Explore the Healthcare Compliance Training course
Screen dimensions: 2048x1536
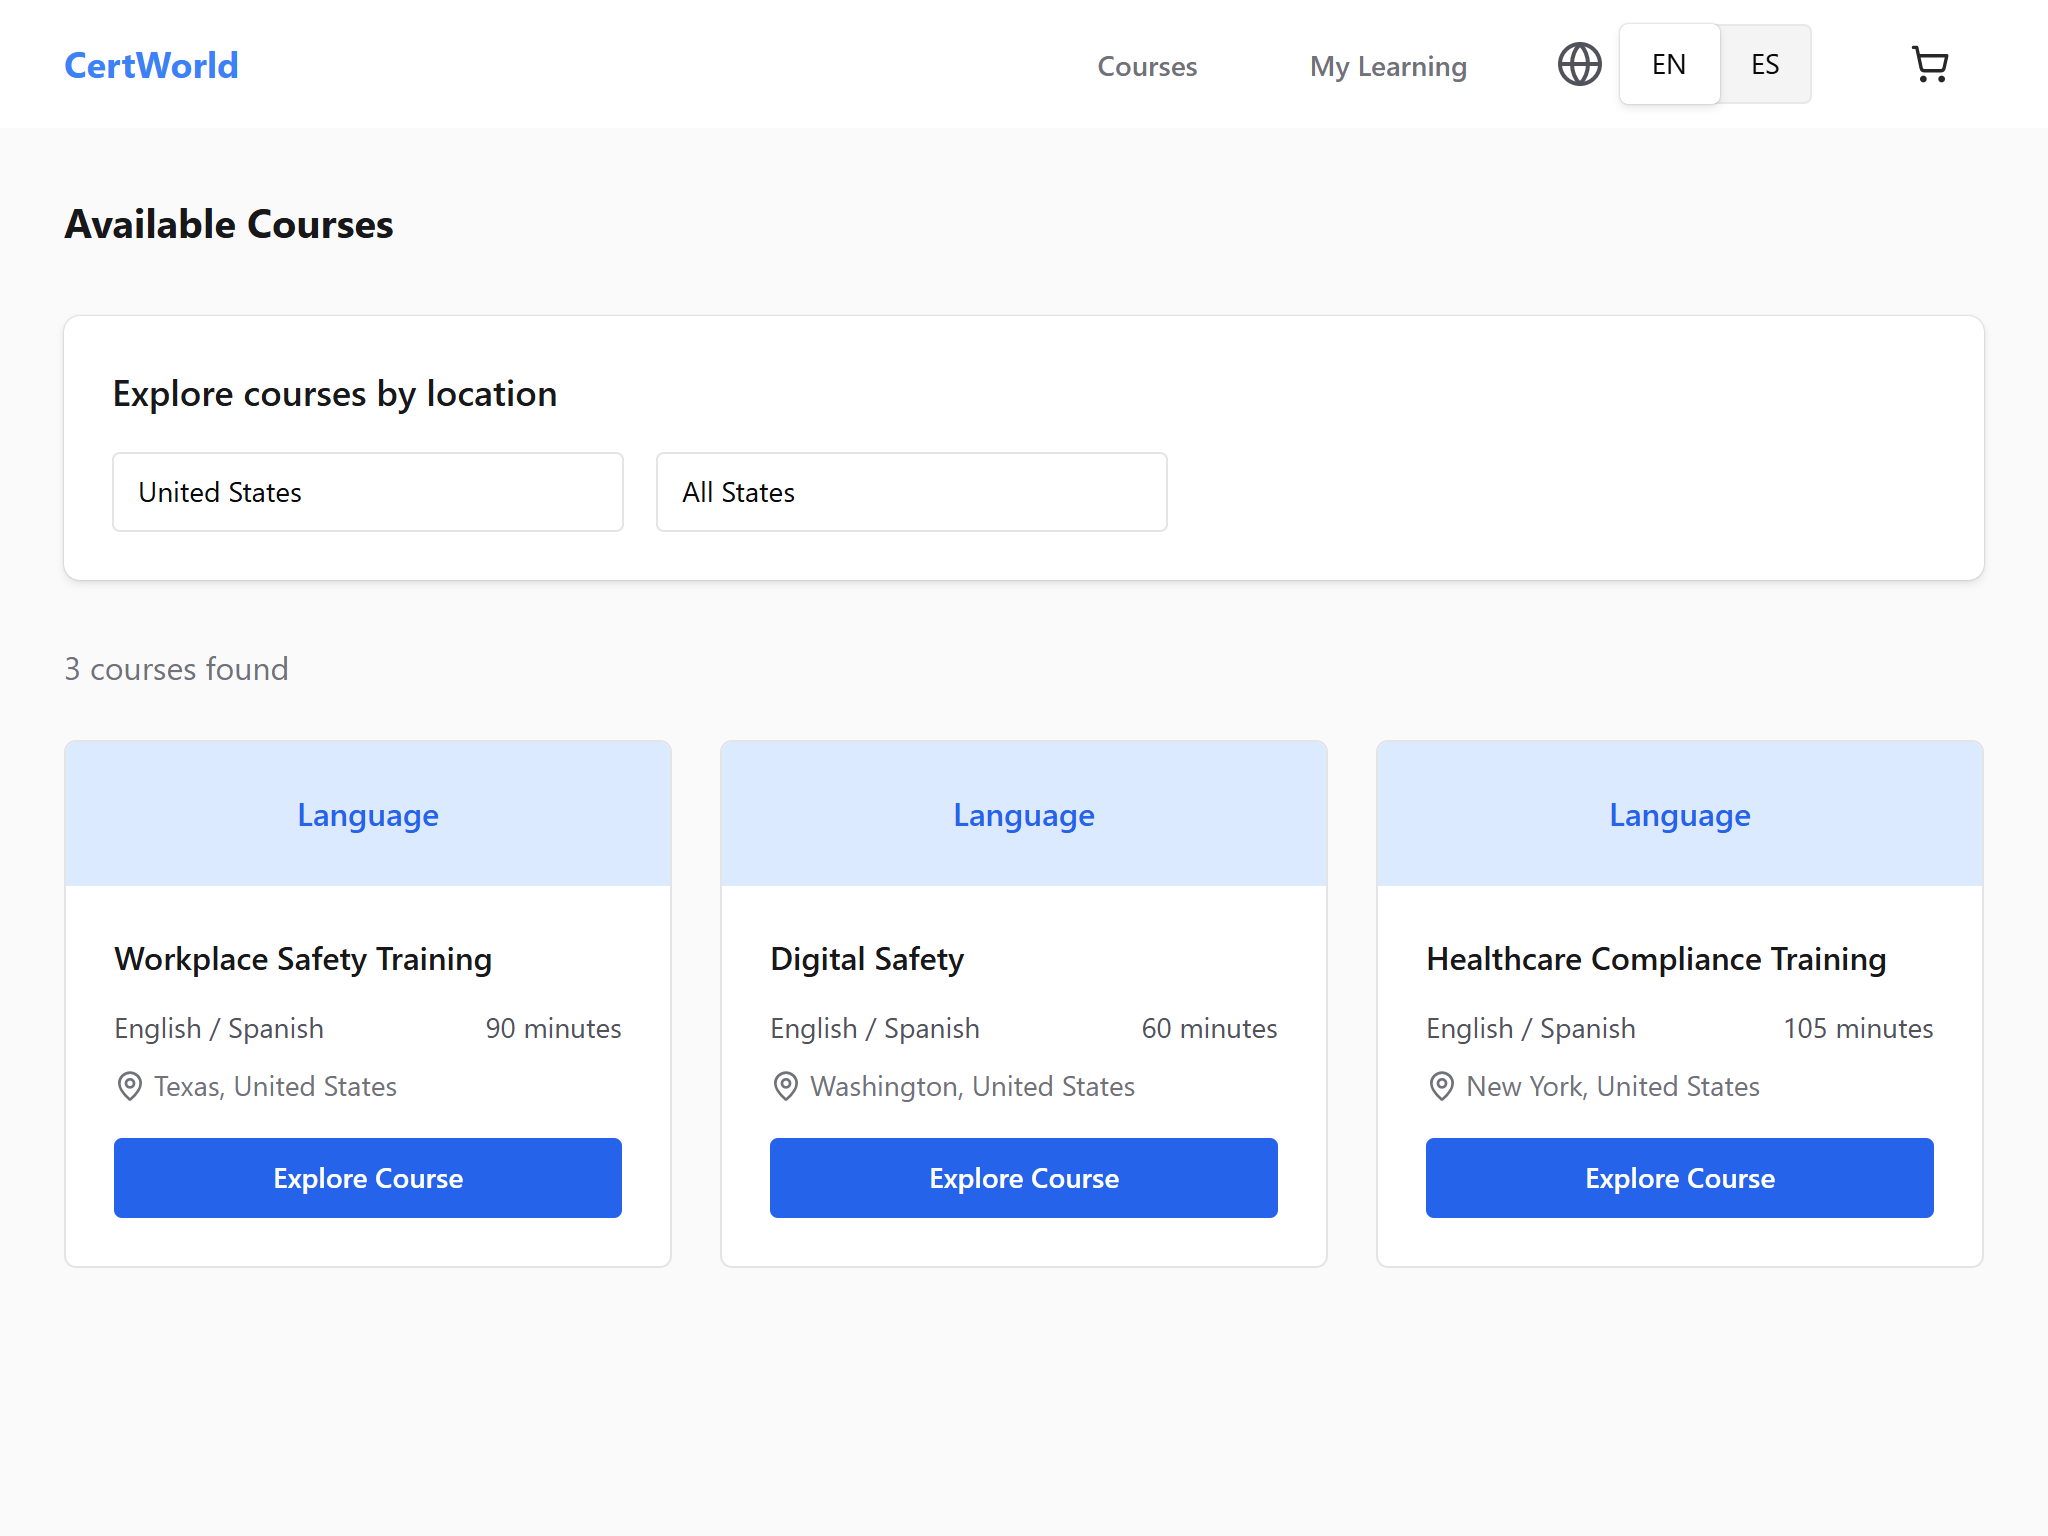[1679, 1178]
